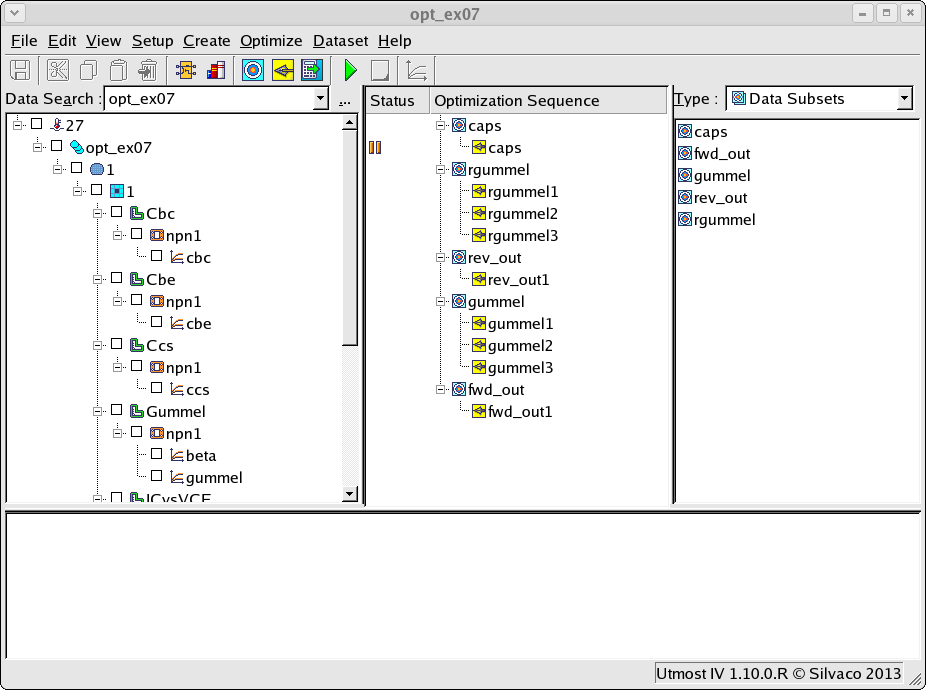Open the Dataset menu
Screen dimensions: 926x690
click(x=341, y=41)
